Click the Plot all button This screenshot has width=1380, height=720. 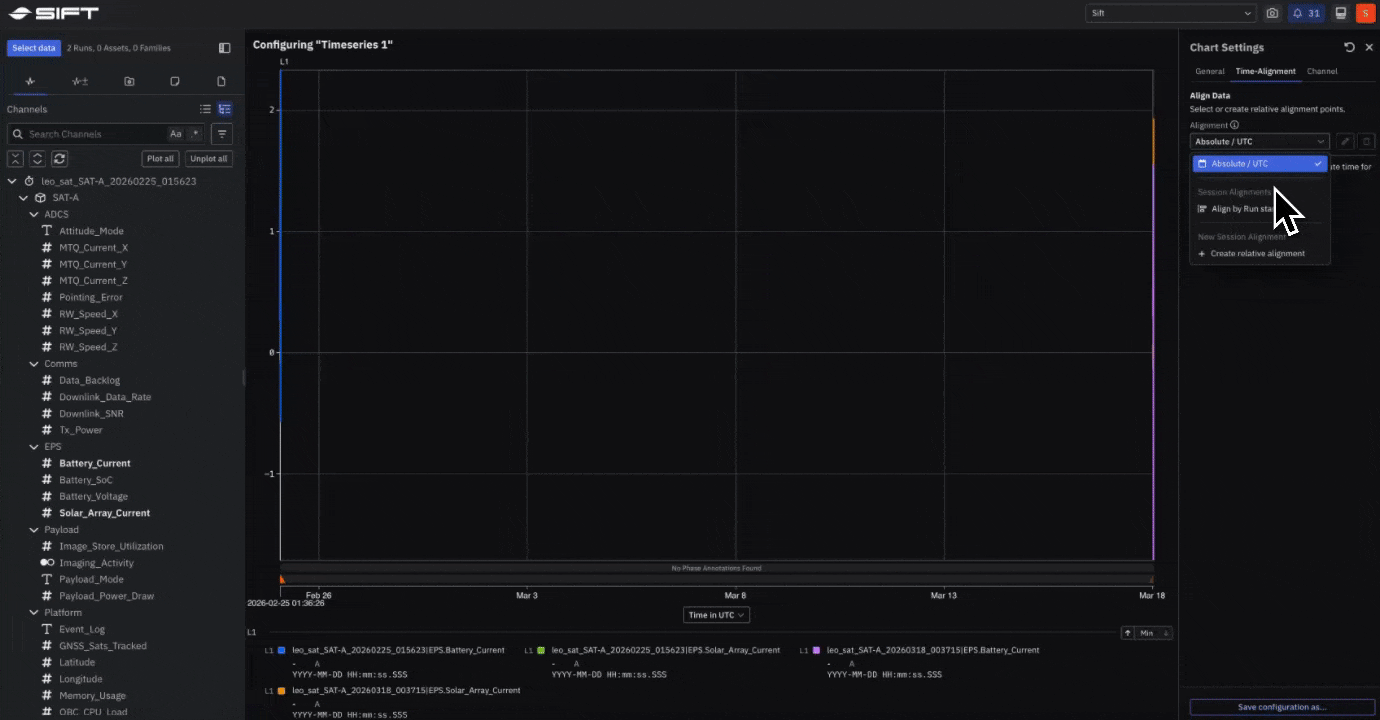[x=159, y=158]
